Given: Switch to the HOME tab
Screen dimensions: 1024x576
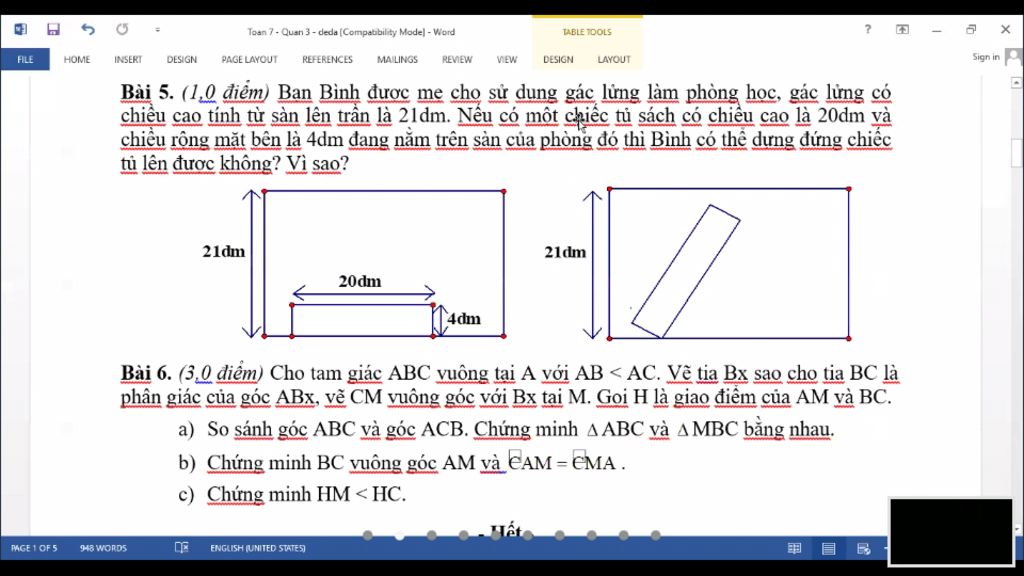Looking at the screenshot, I should [x=76, y=59].
